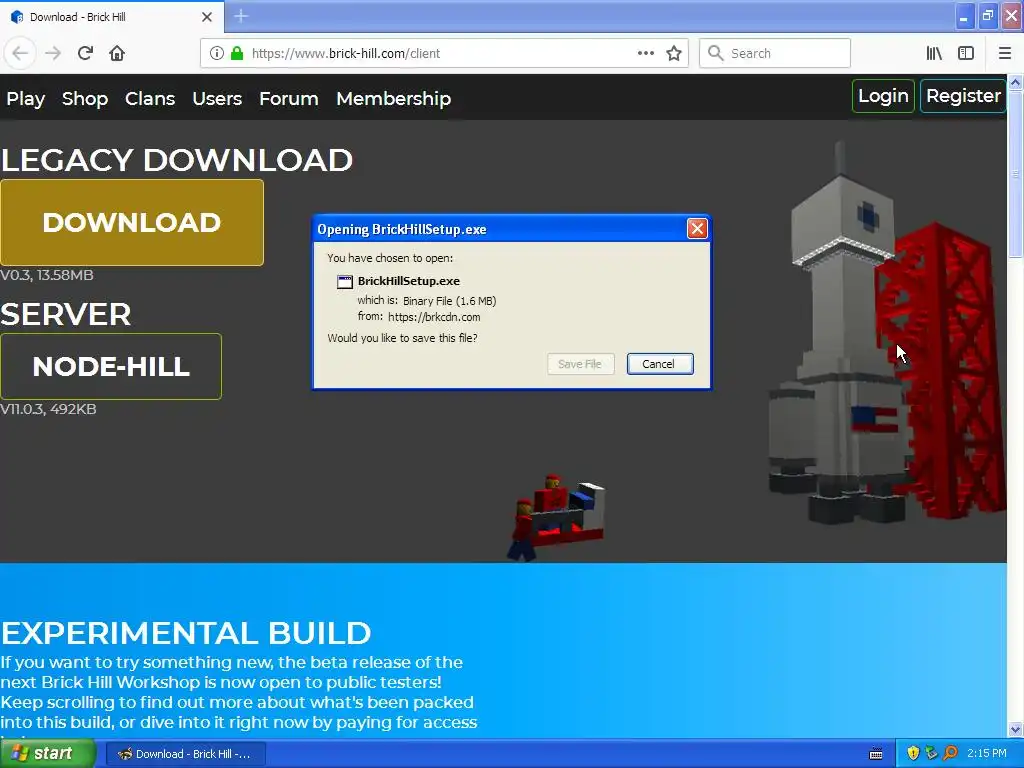Screen dimensions: 1024x768
Task: Click the green padlock security icon
Action: tap(236, 53)
